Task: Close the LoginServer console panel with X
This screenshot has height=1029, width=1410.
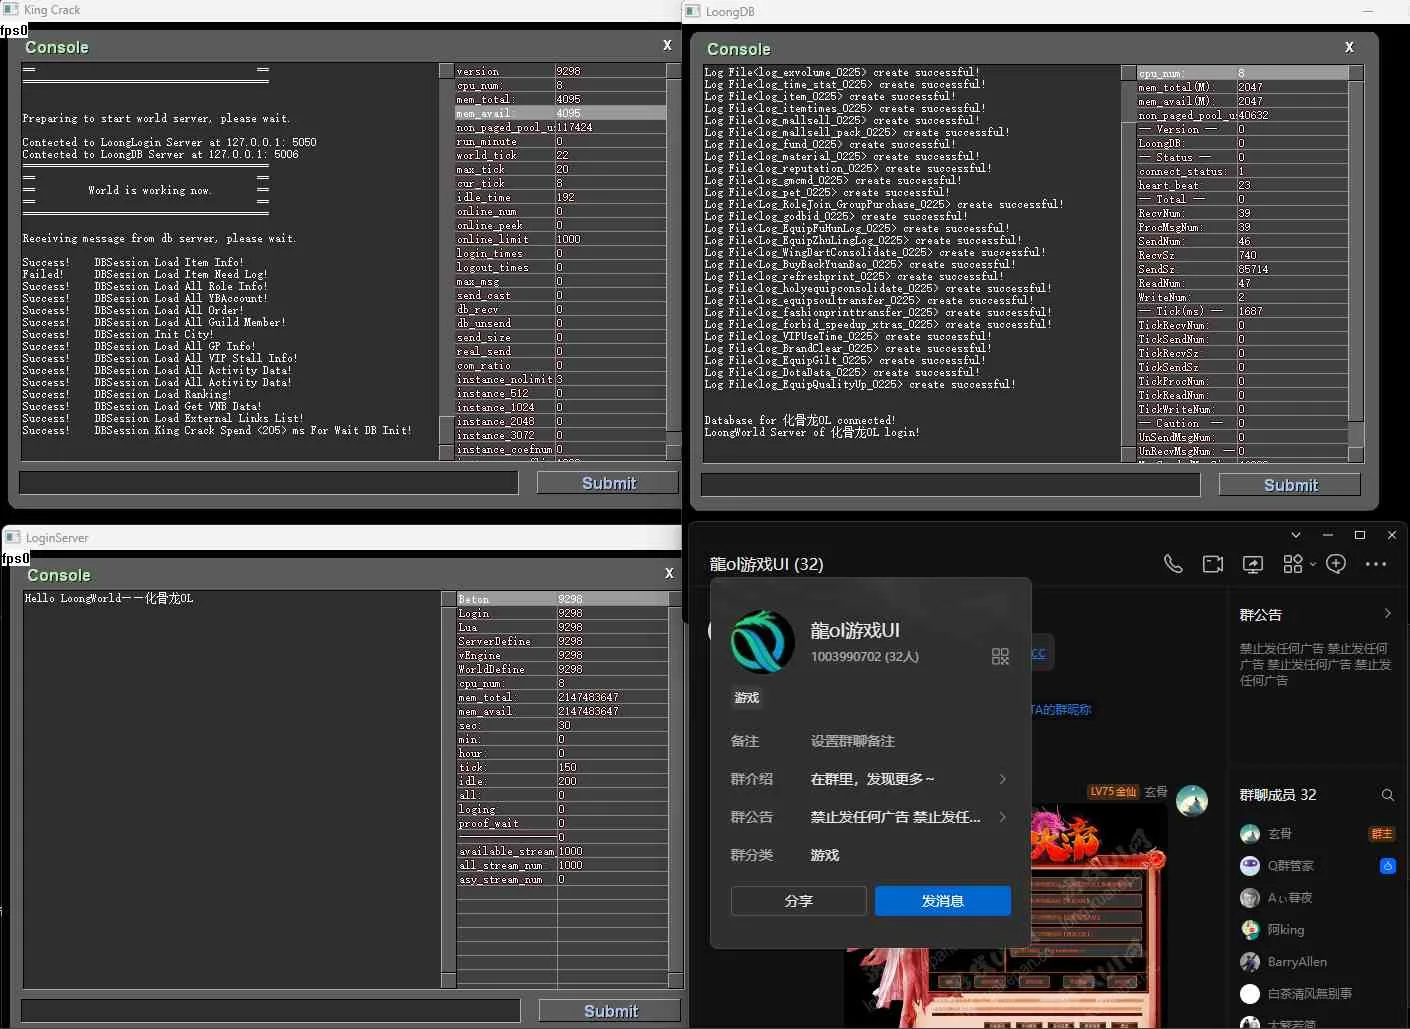Action: [x=669, y=573]
